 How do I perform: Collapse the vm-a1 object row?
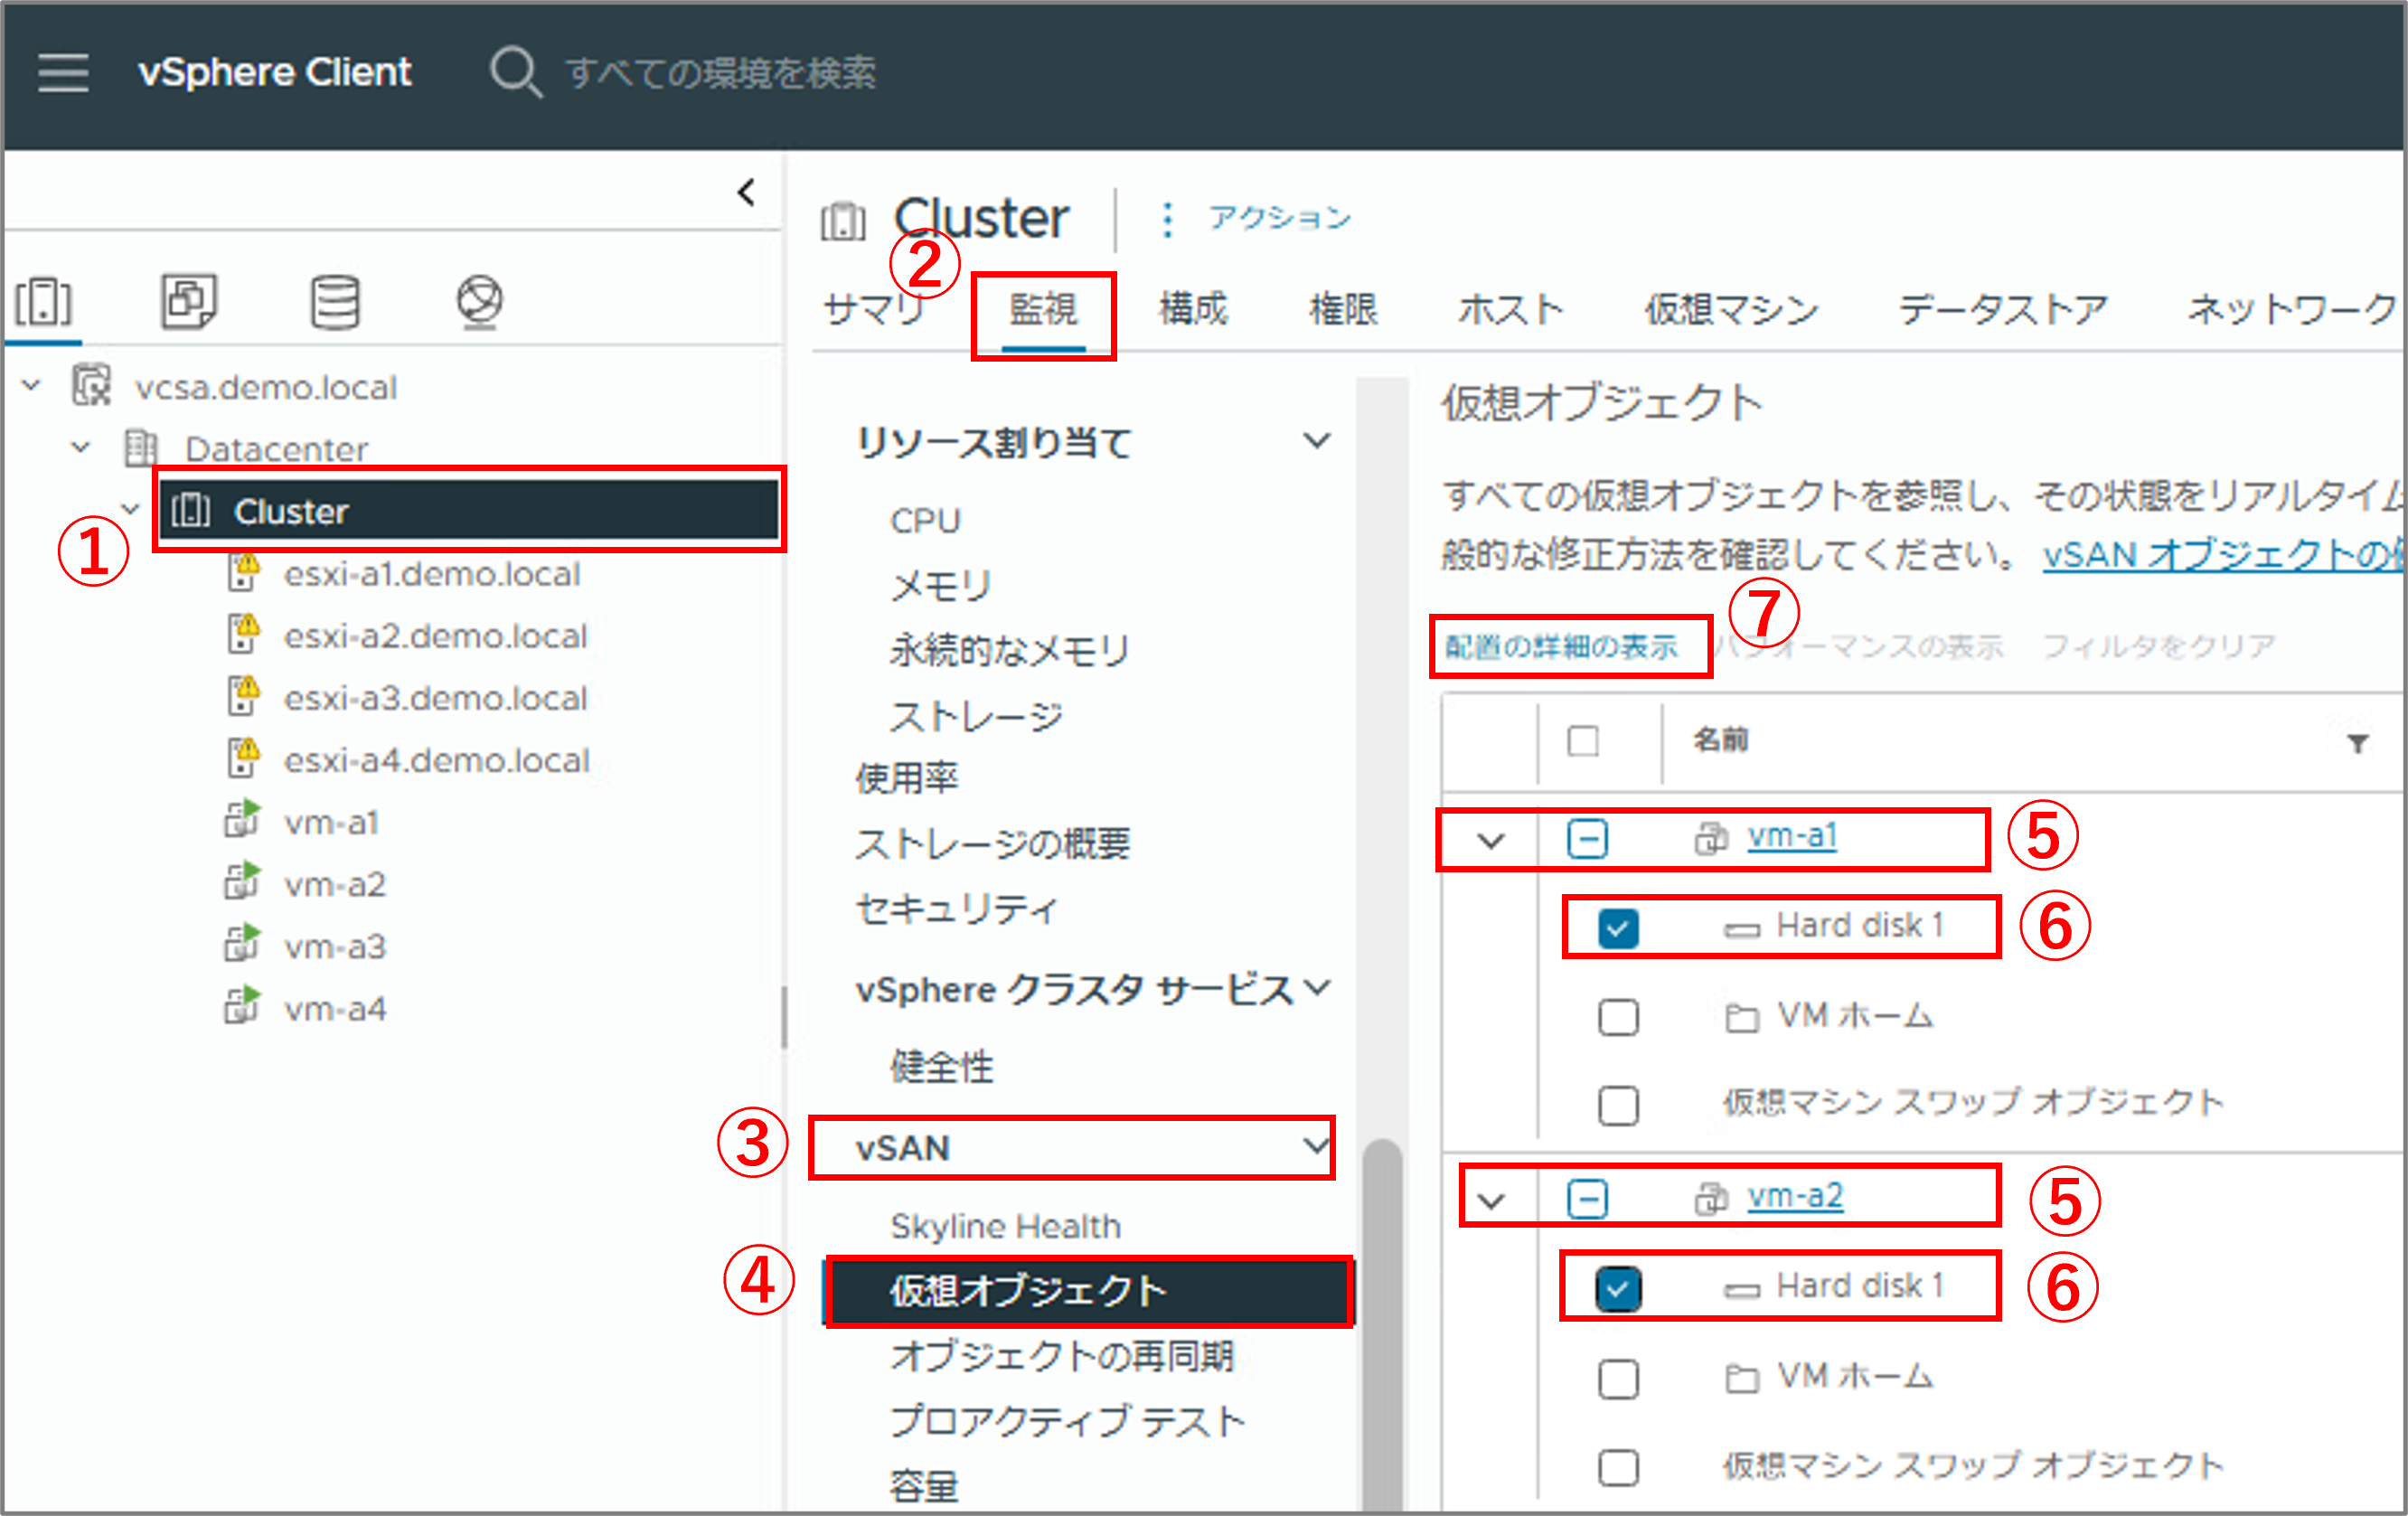tap(1491, 840)
